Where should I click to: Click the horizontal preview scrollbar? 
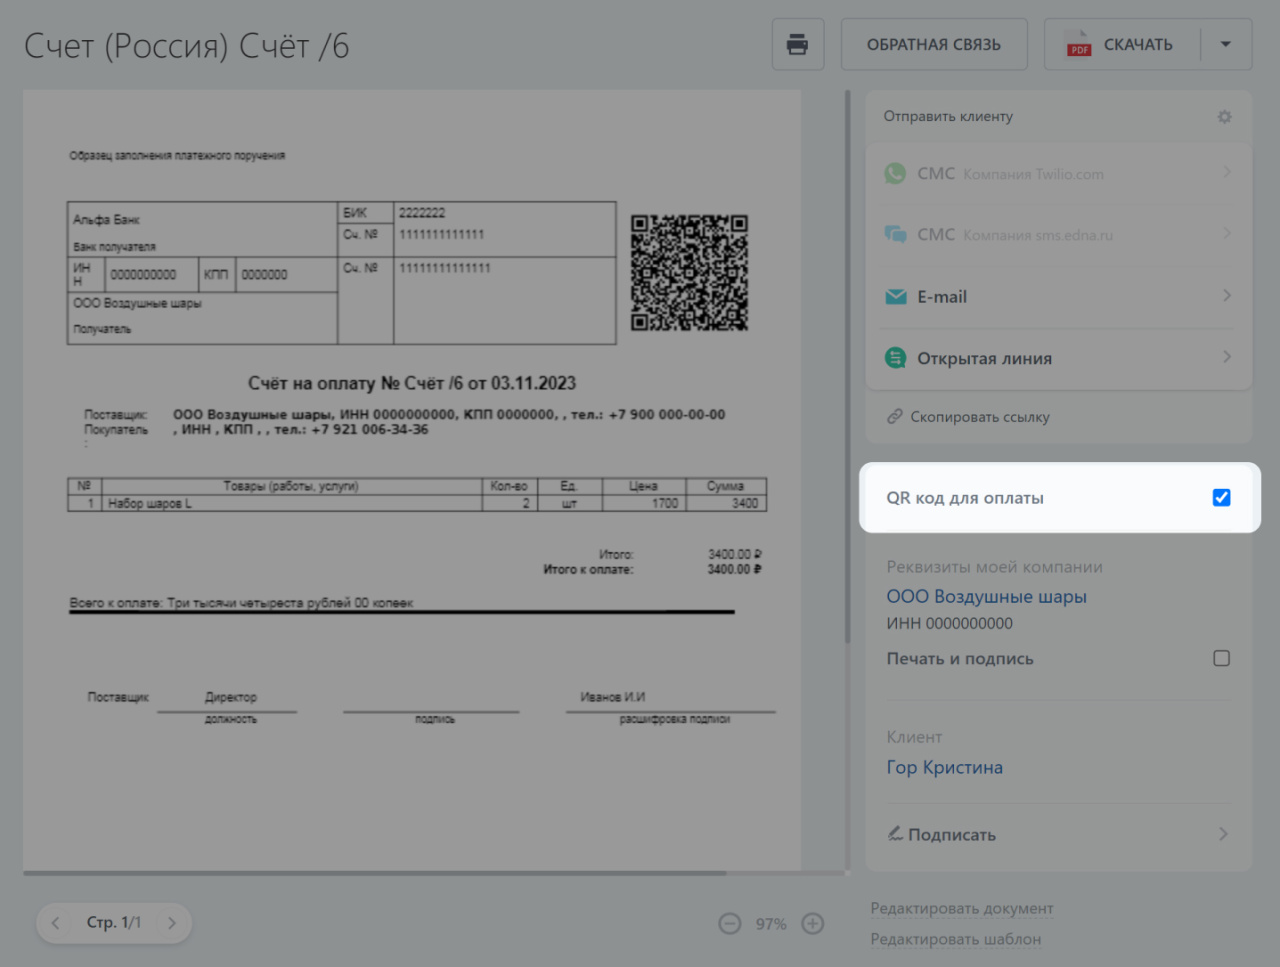click(x=375, y=873)
